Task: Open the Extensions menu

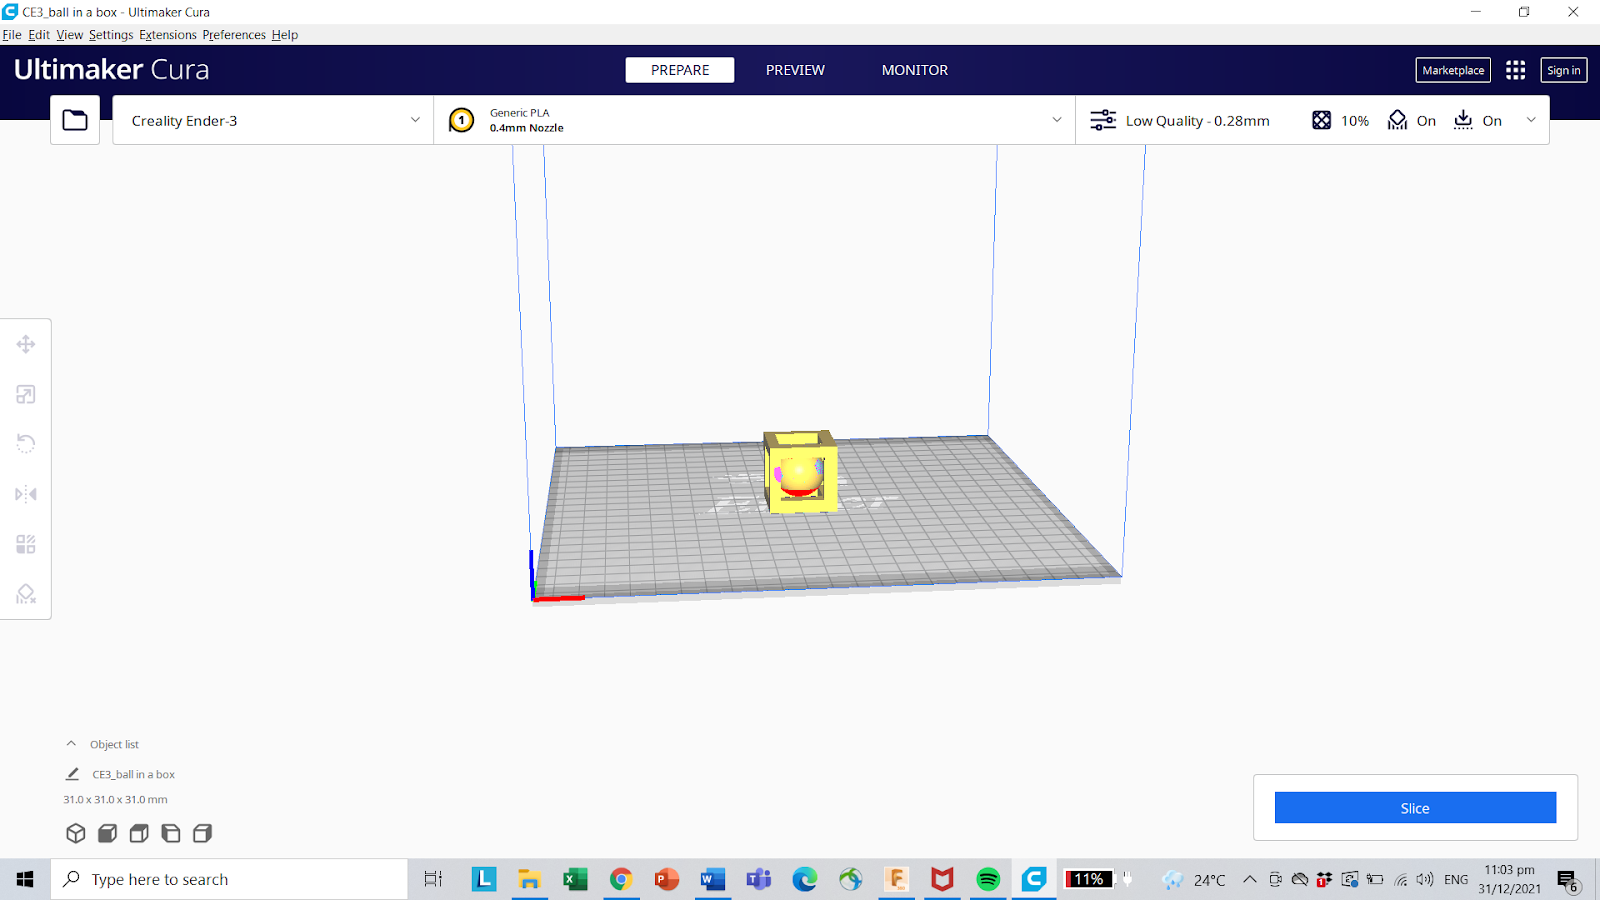Action: click(x=168, y=35)
